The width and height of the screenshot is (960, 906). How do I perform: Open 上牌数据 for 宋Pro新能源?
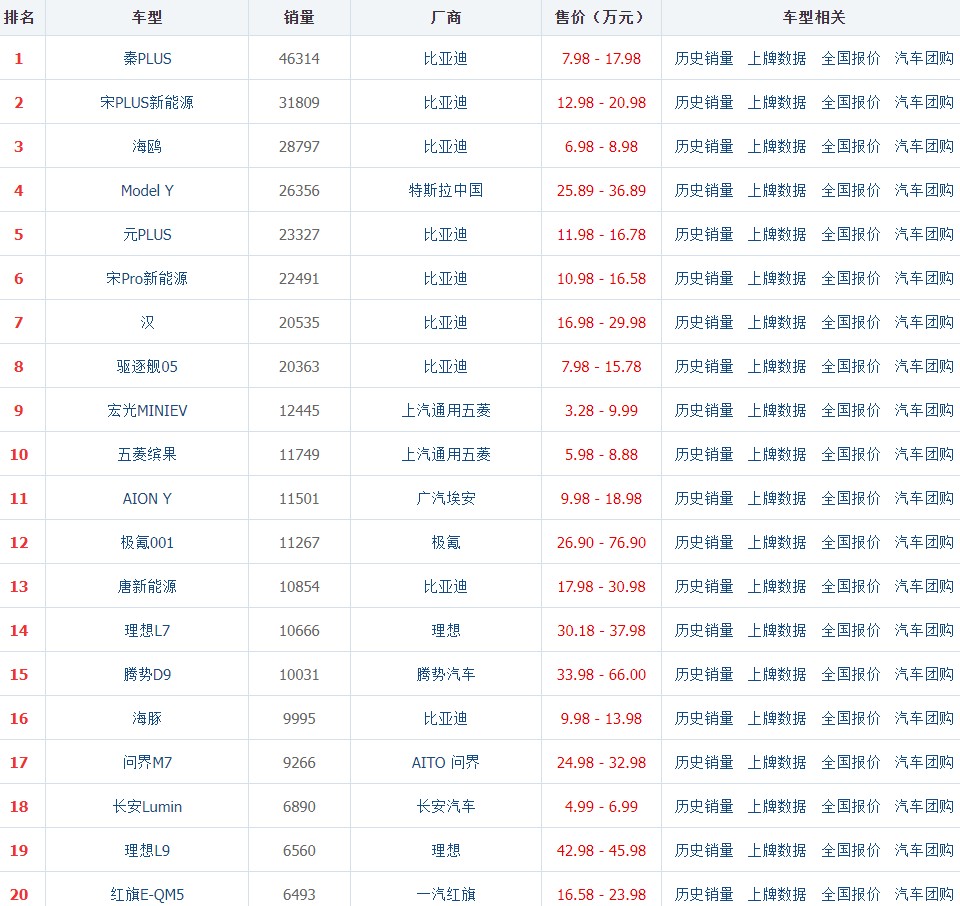click(x=777, y=279)
